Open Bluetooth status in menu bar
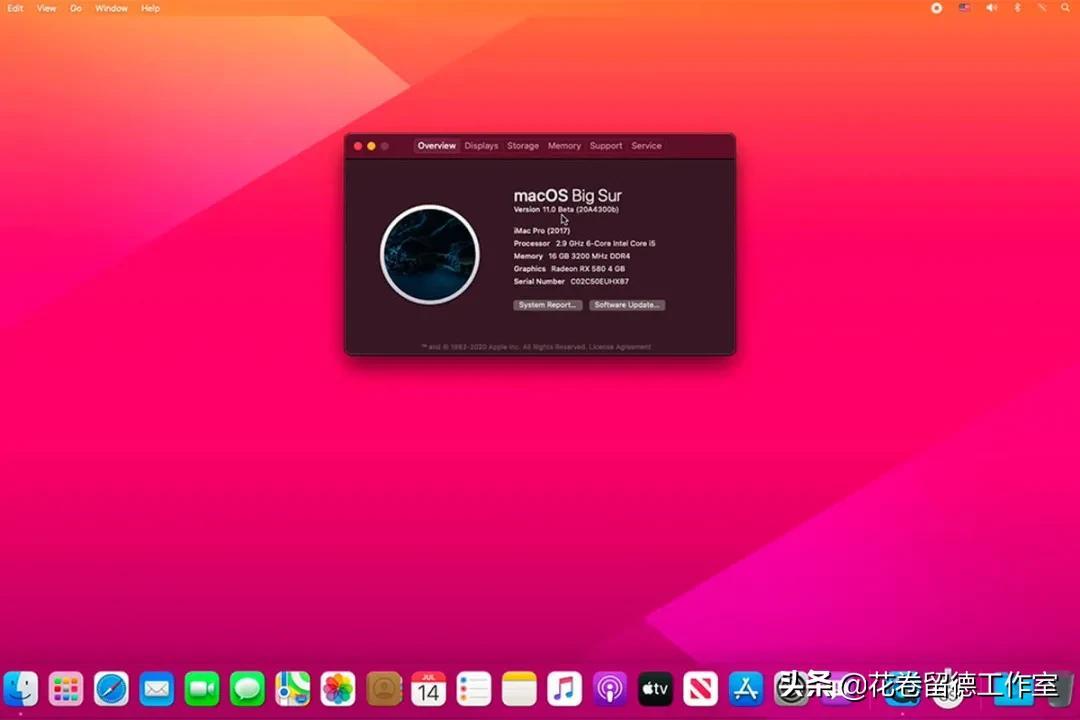 click(x=1017, y=8)
